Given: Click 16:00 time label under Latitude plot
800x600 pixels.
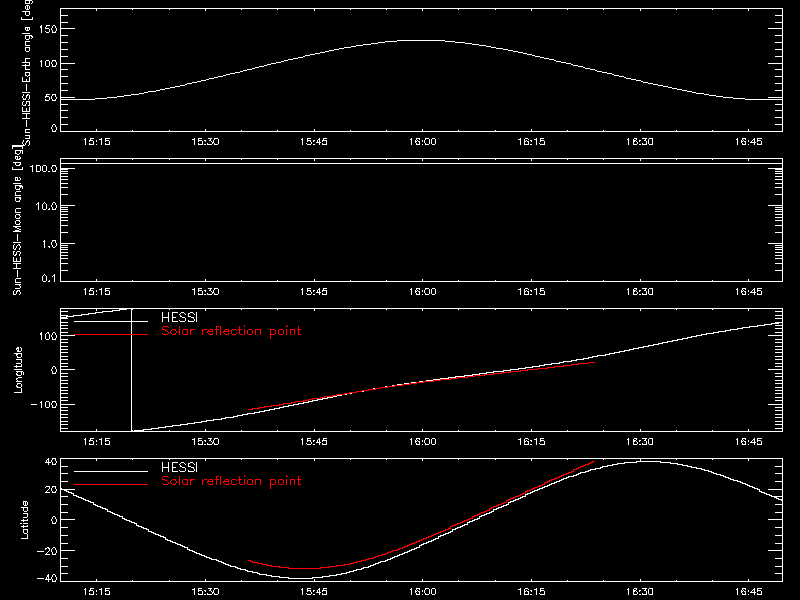Looking at the screenshot, I should [422, 592].
